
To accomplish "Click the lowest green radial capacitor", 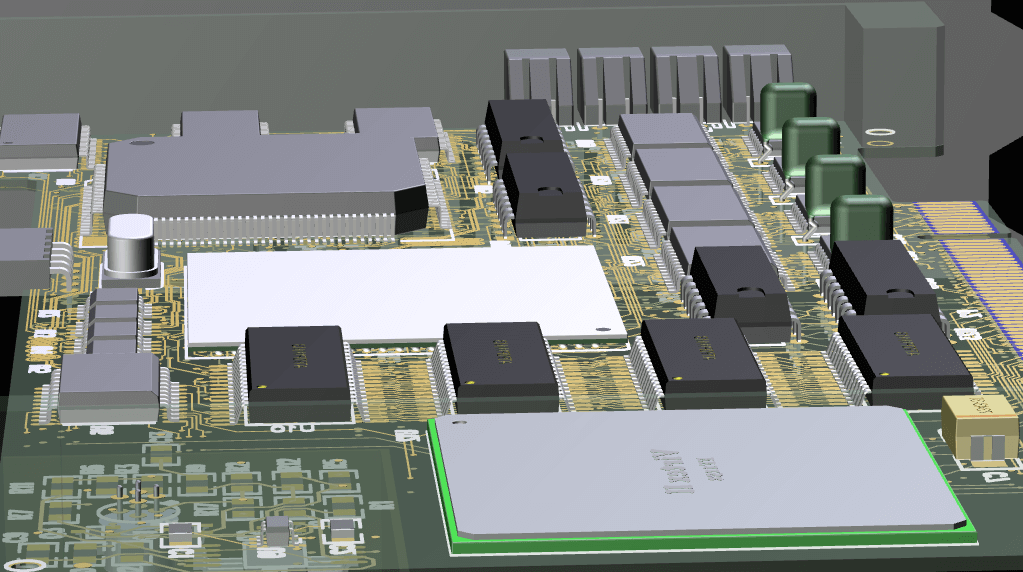I will click(x=860, y=218).
